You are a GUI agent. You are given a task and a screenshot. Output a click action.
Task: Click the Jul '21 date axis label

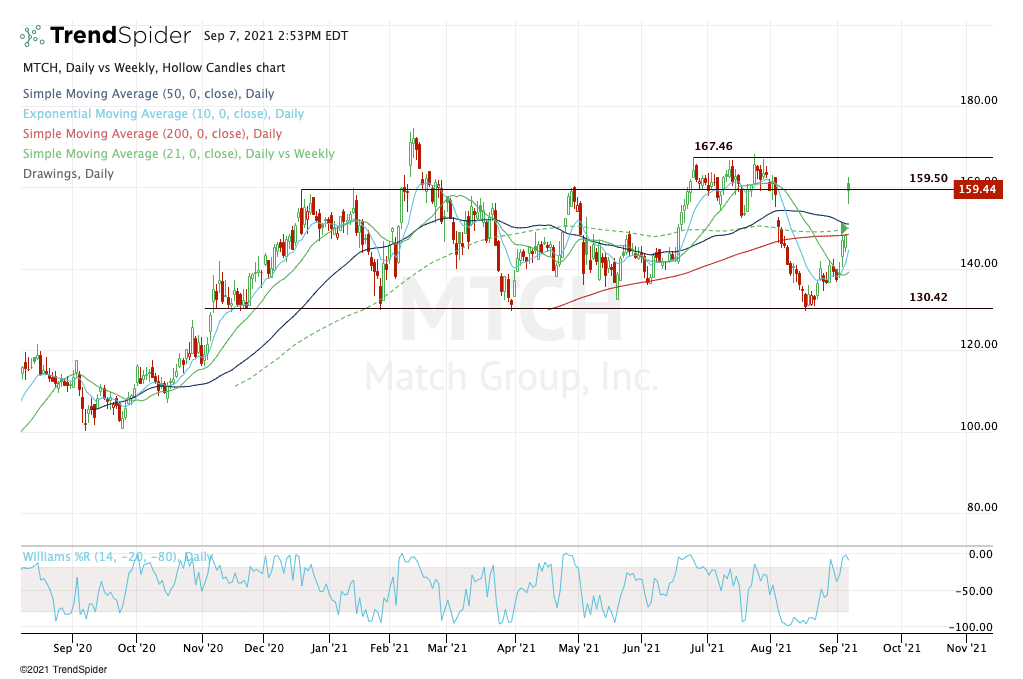point(707,648)
